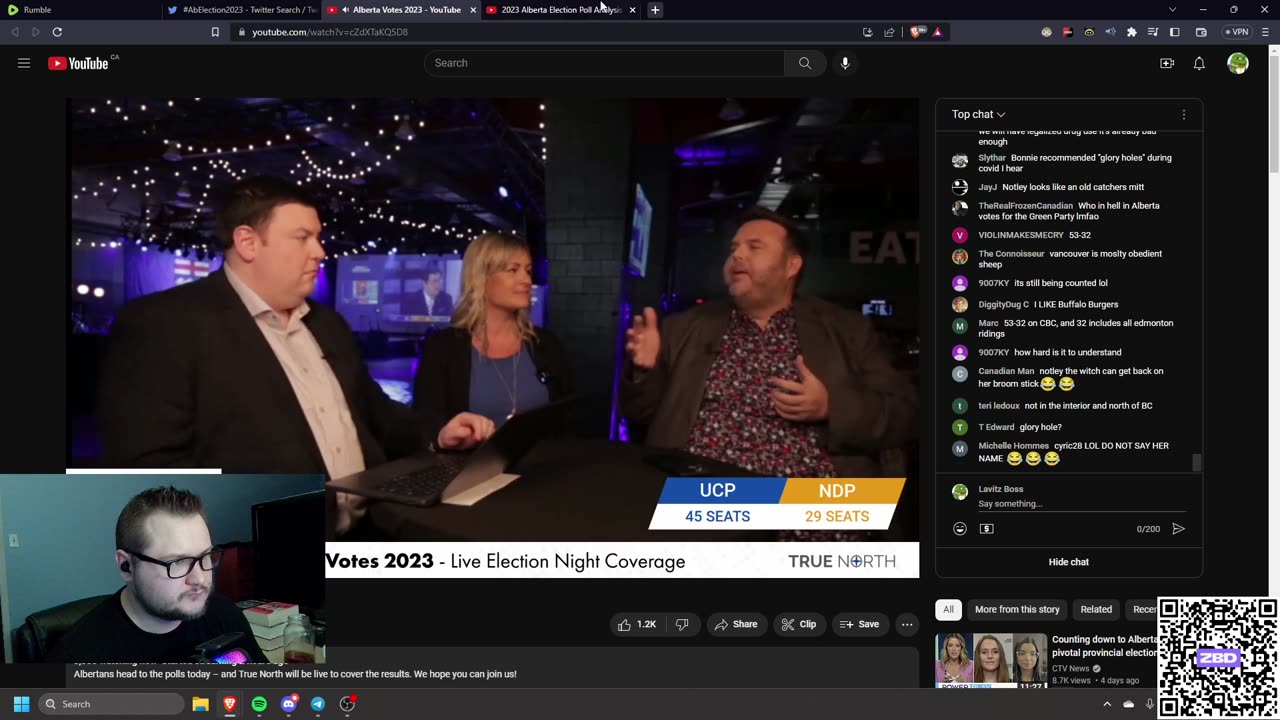1280x720 pixels.
Task: Click the chat panel scrollbar thumb
Action: (x=1196, y=463)
